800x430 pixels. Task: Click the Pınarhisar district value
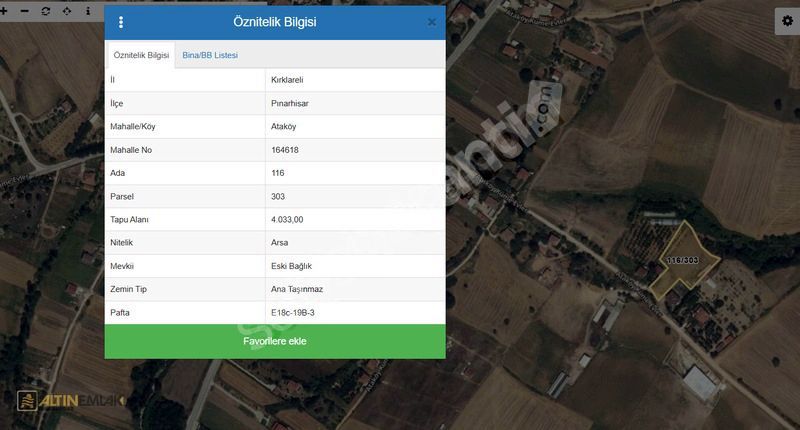(x=292, y=103)
